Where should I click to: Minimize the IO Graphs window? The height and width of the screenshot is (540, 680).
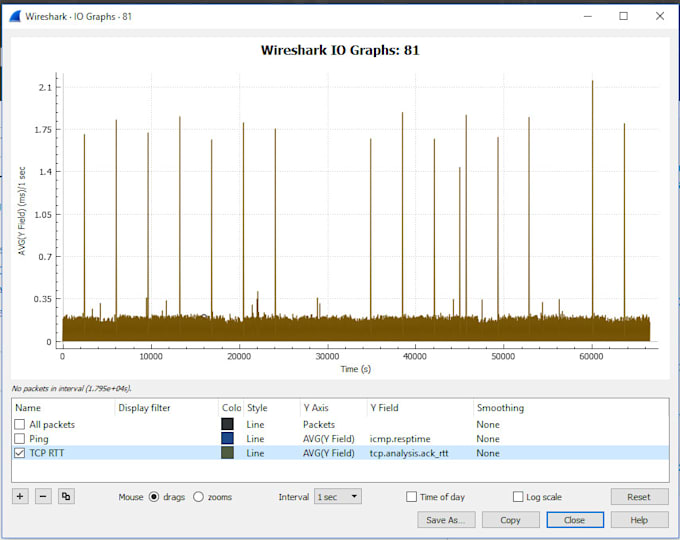tap(588, 16)
